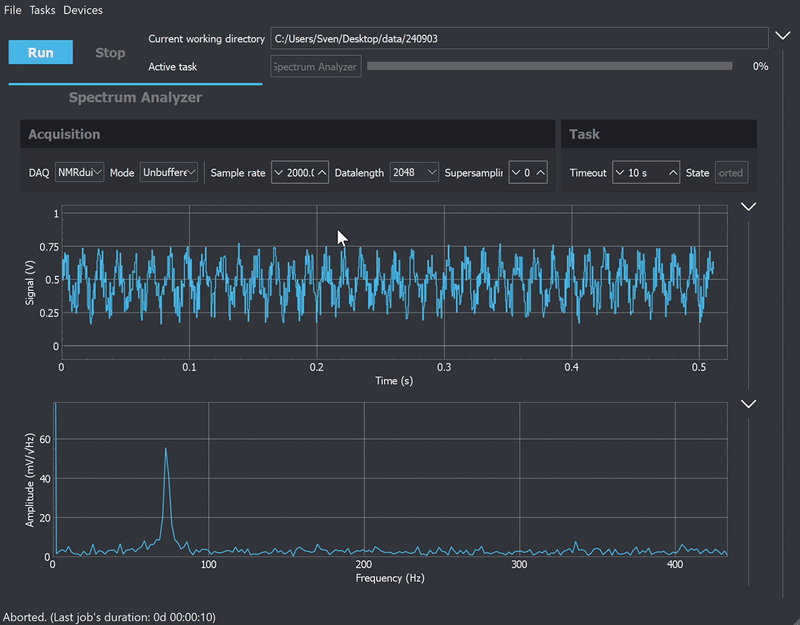This screenshot has width=800, height=625.
Task: Select the Spectrum Analyzer tab
Action: (135, 98)
